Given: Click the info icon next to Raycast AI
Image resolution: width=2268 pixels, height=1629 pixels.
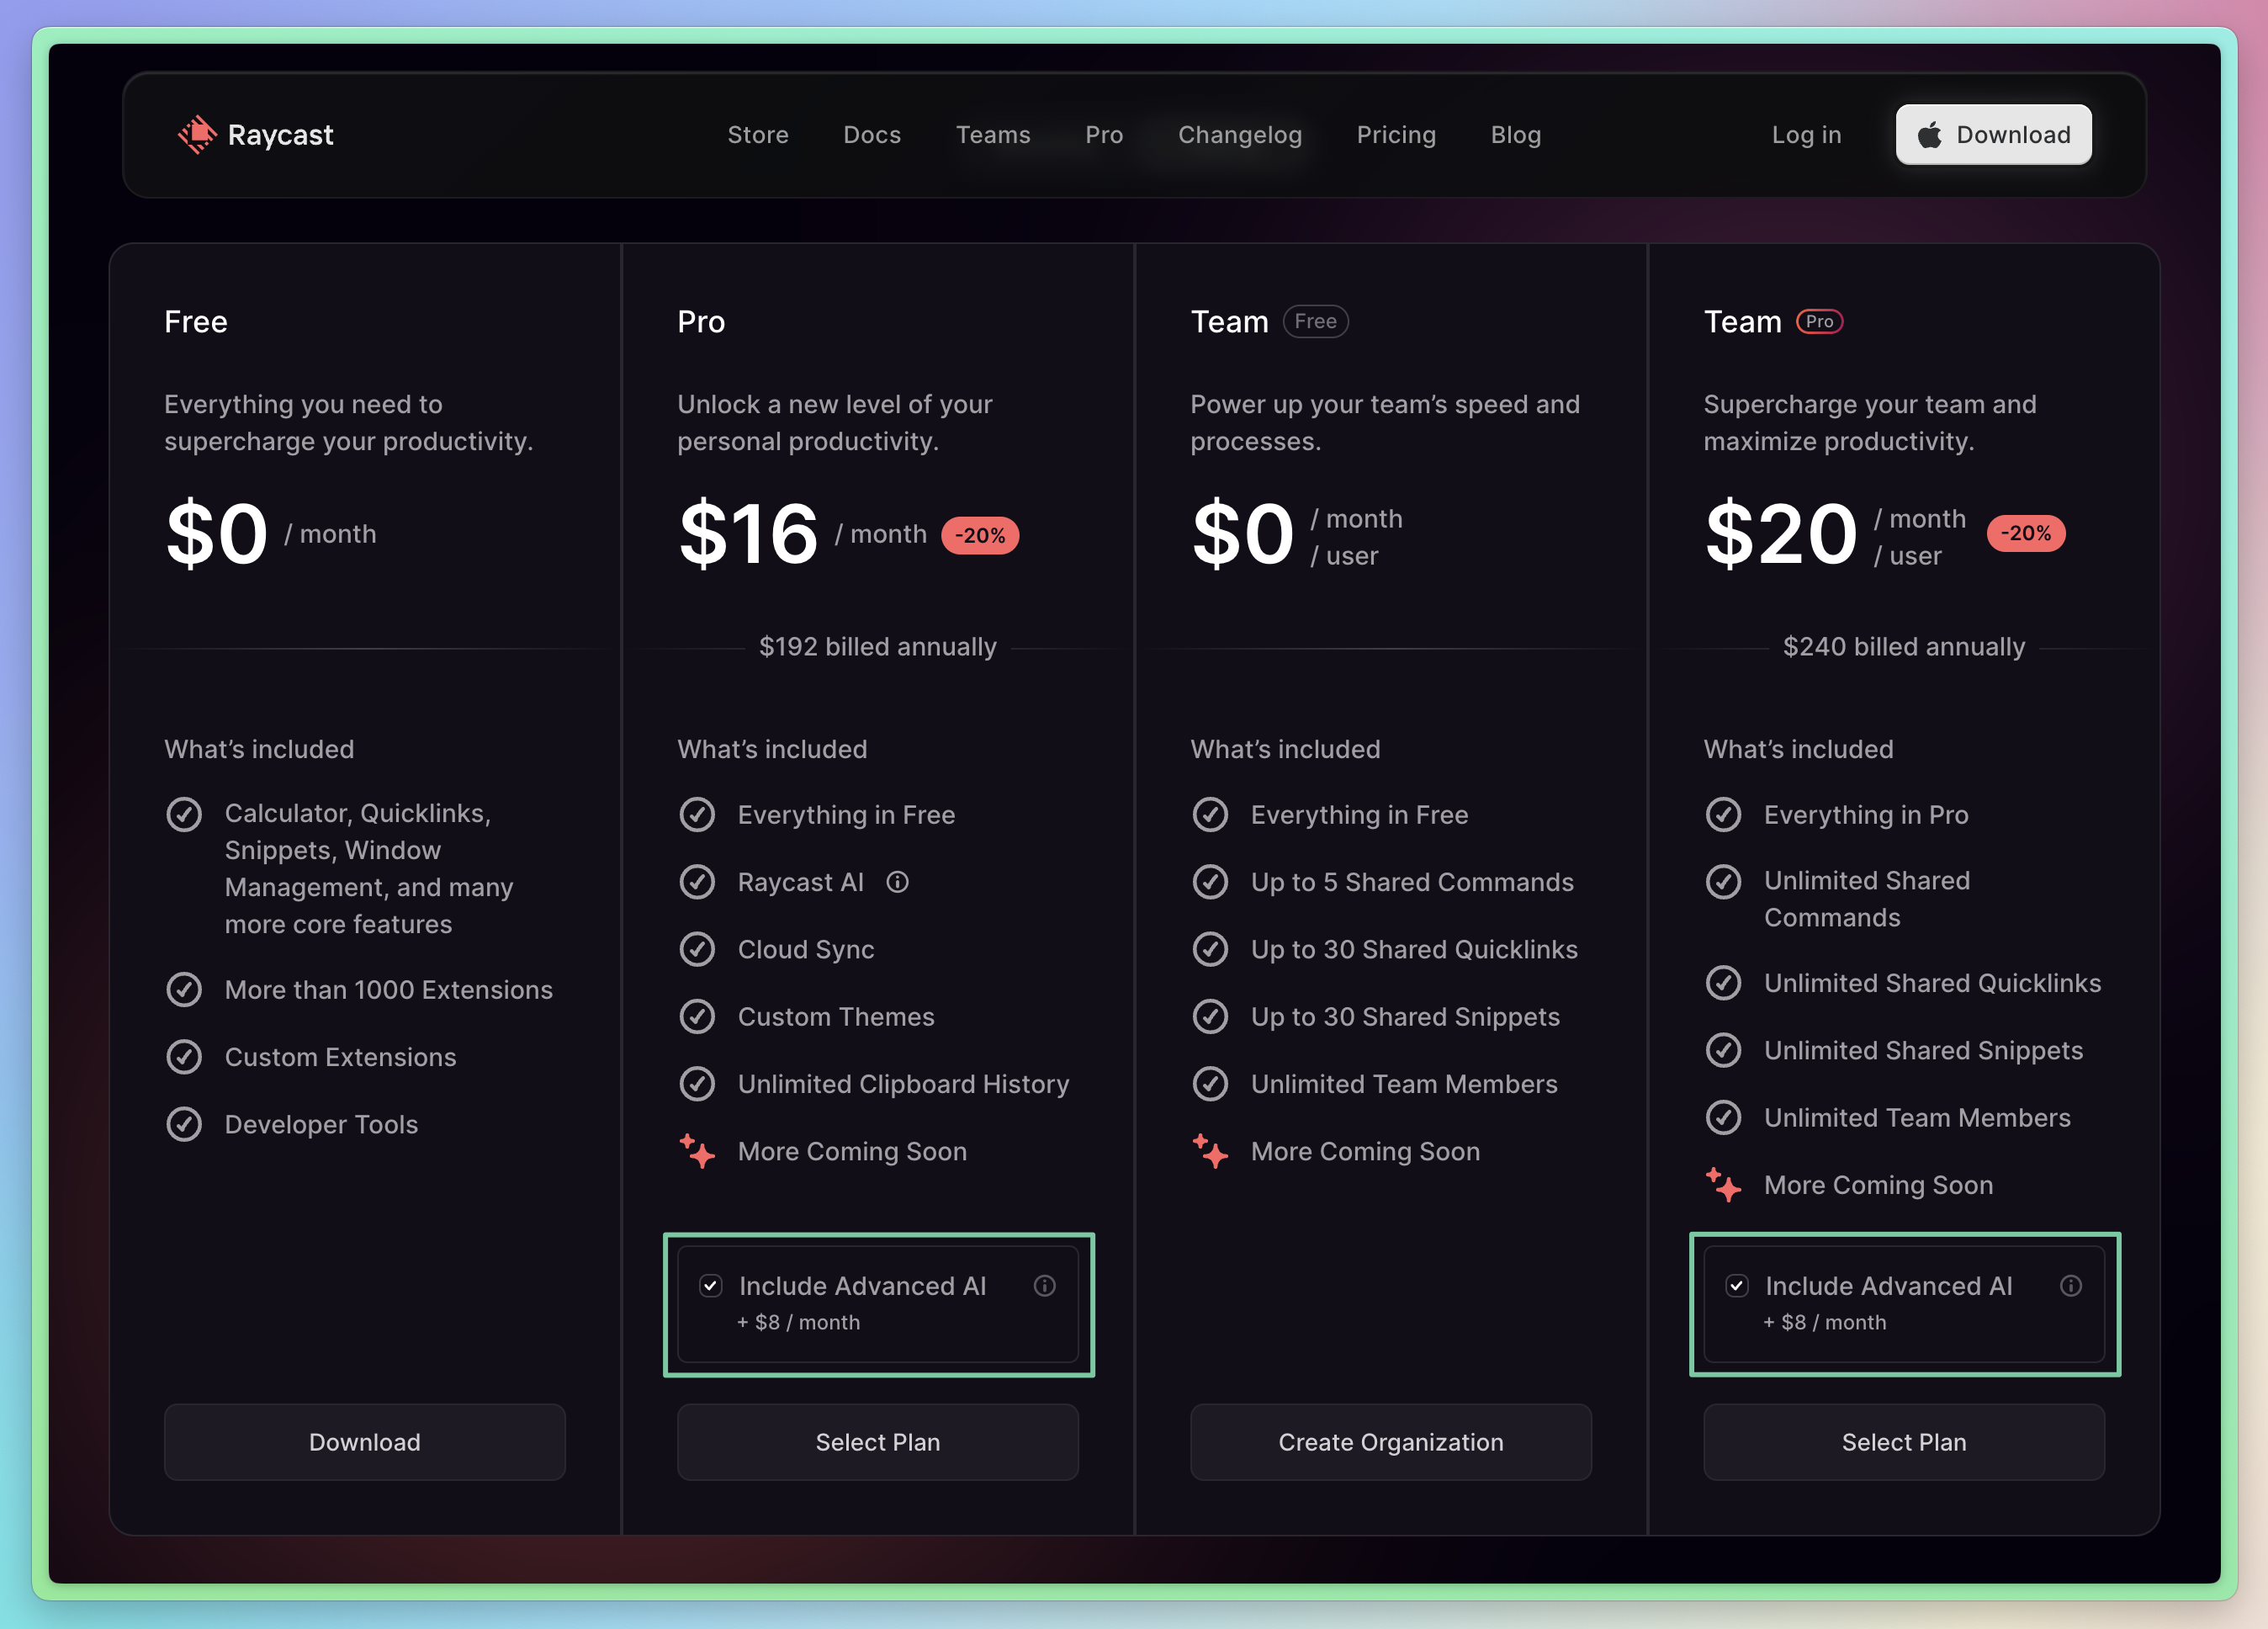Looking at the screenshot, I should click(898, 882).
